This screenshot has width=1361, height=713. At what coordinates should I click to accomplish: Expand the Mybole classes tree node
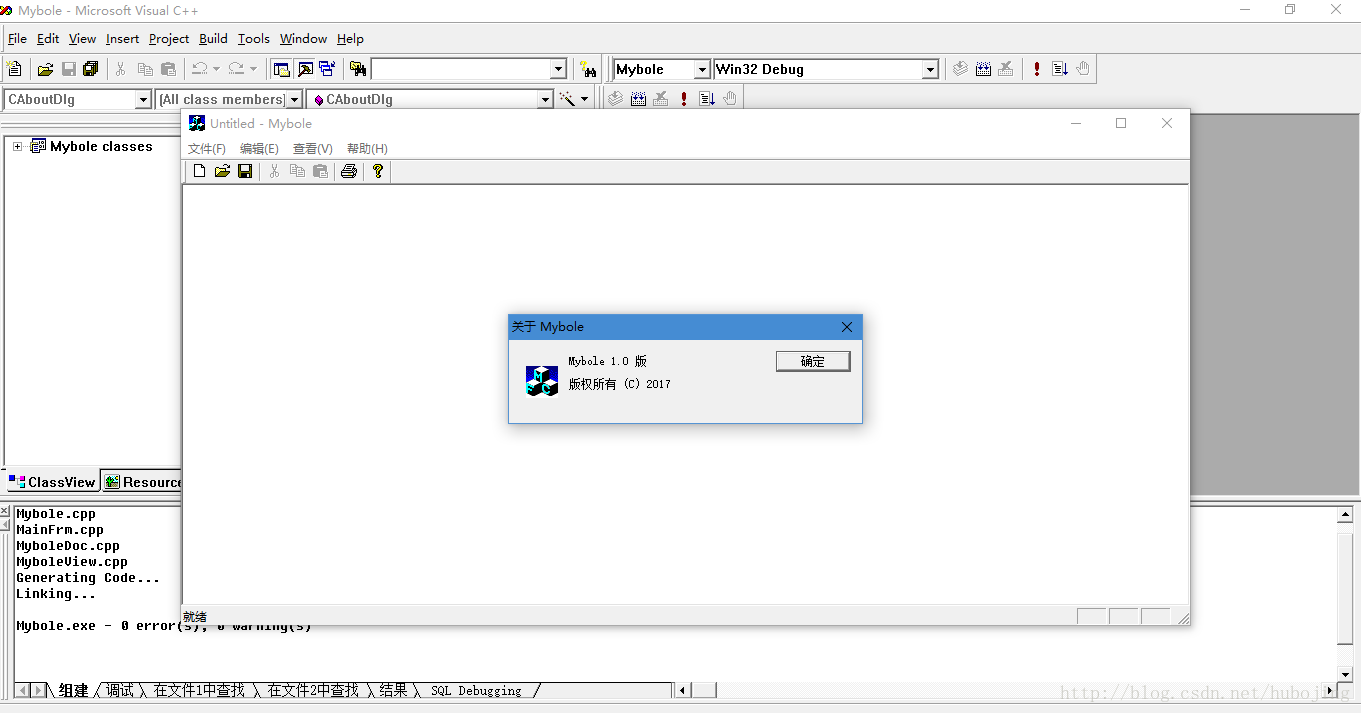click(x=18, y=146)
